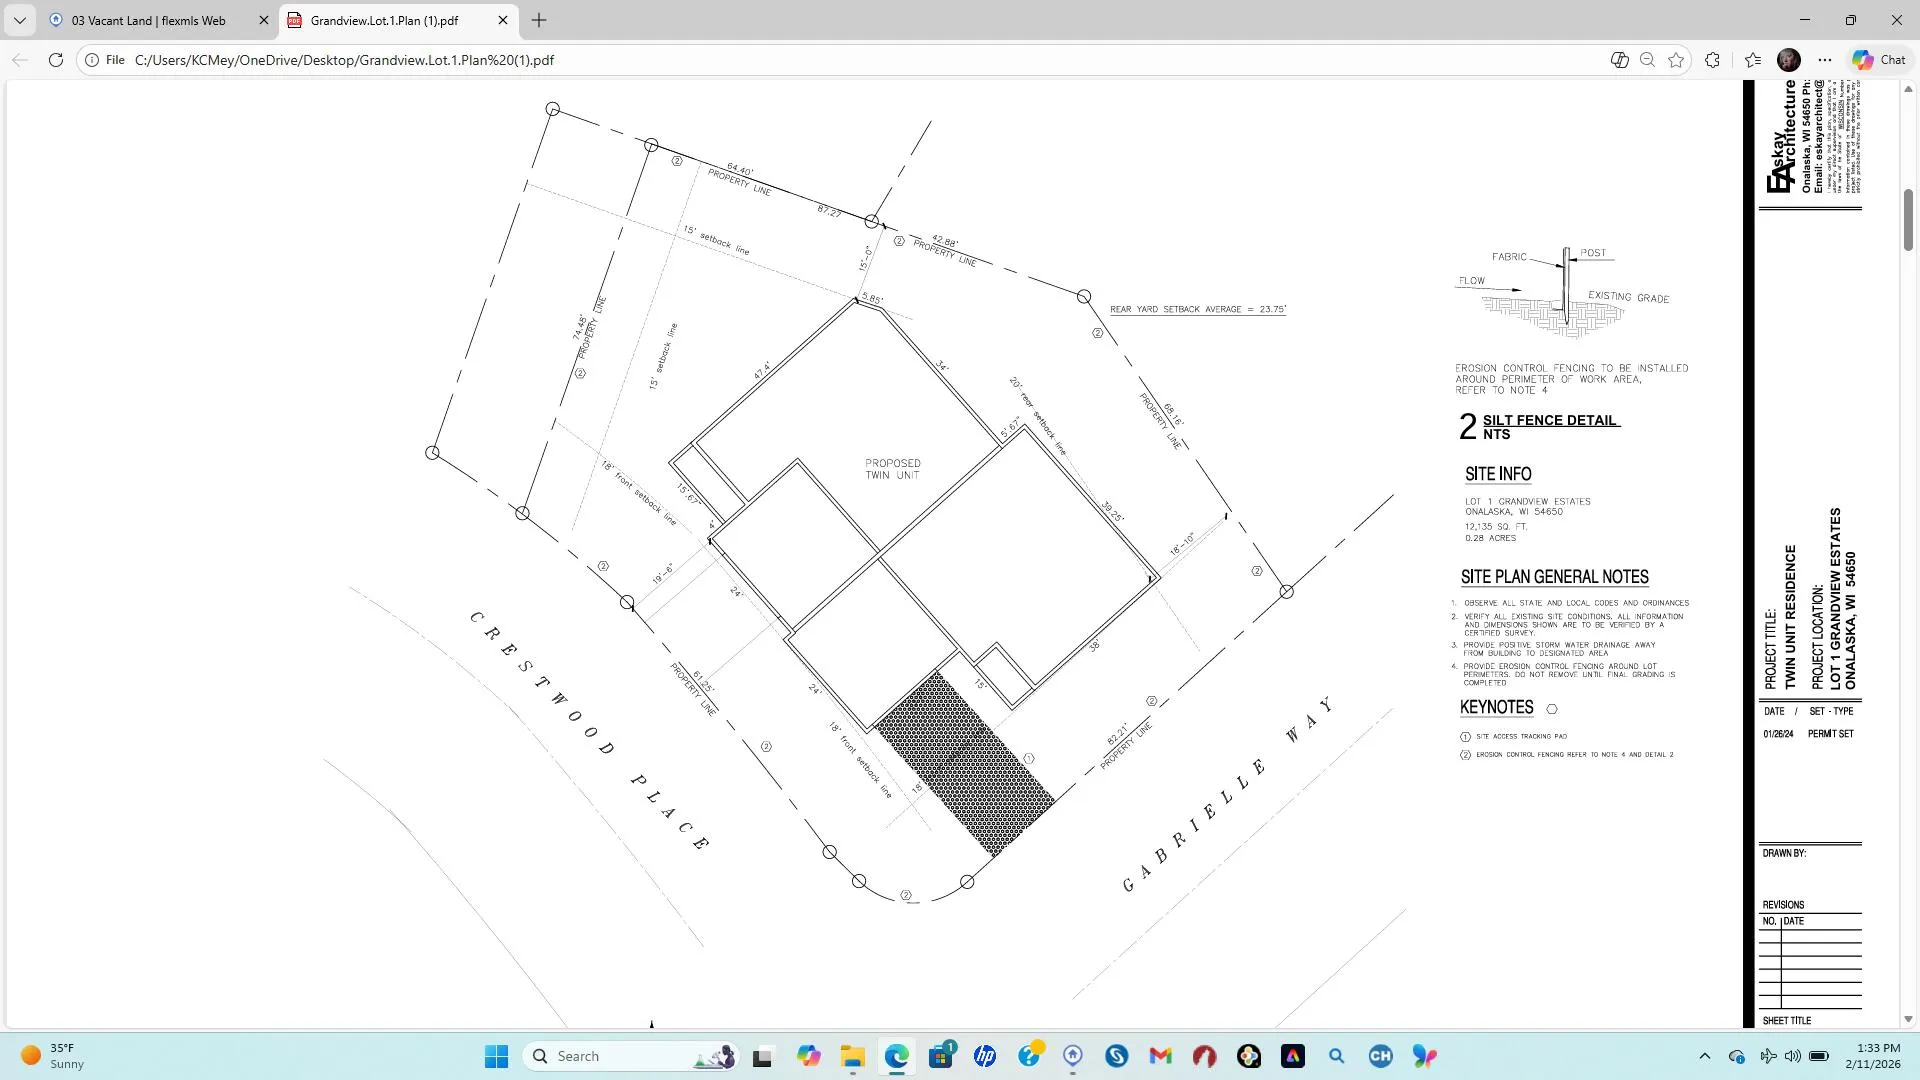Viewport: 1920px width, 1080px height.
Task: Open the Copilot Chat button
Action: pos(1879,60)
